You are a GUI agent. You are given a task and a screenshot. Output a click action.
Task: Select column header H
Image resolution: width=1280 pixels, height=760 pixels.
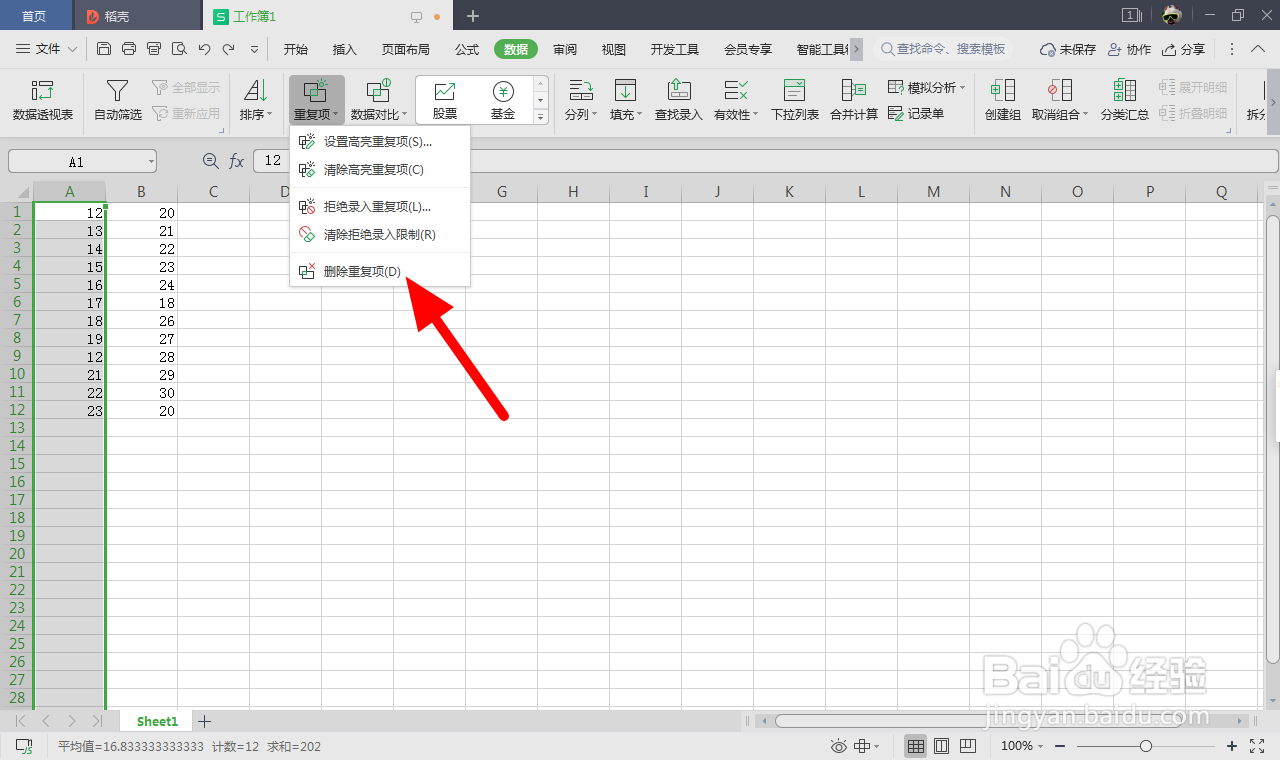click(x=573, y=192)
